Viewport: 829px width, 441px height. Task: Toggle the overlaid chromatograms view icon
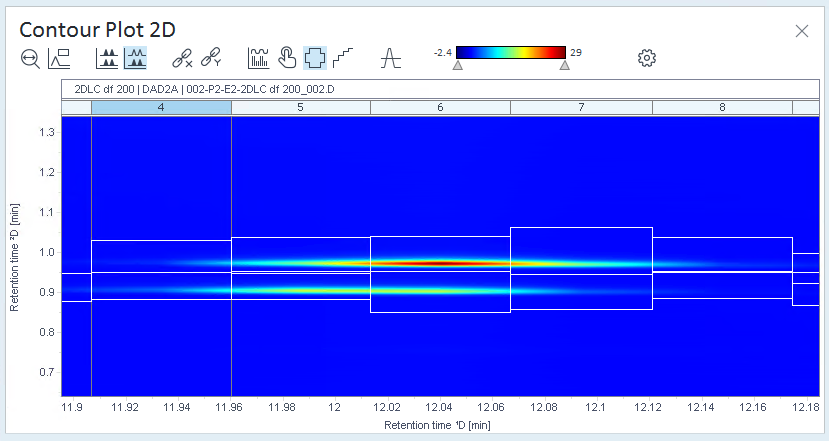coord(135,58)
